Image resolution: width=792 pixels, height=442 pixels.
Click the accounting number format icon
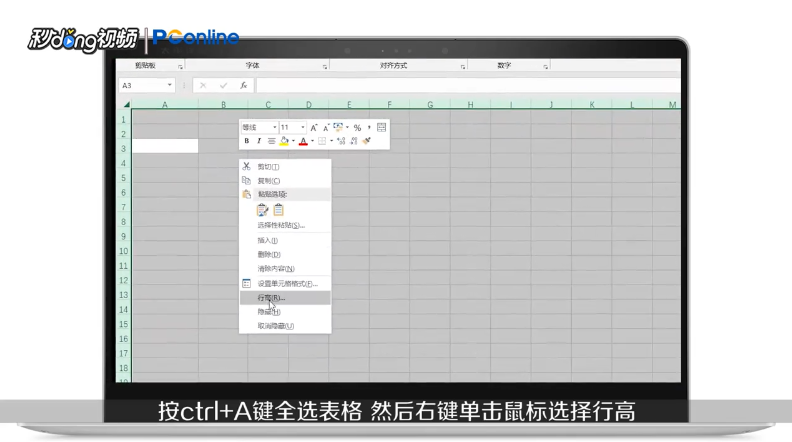point(338,127)
